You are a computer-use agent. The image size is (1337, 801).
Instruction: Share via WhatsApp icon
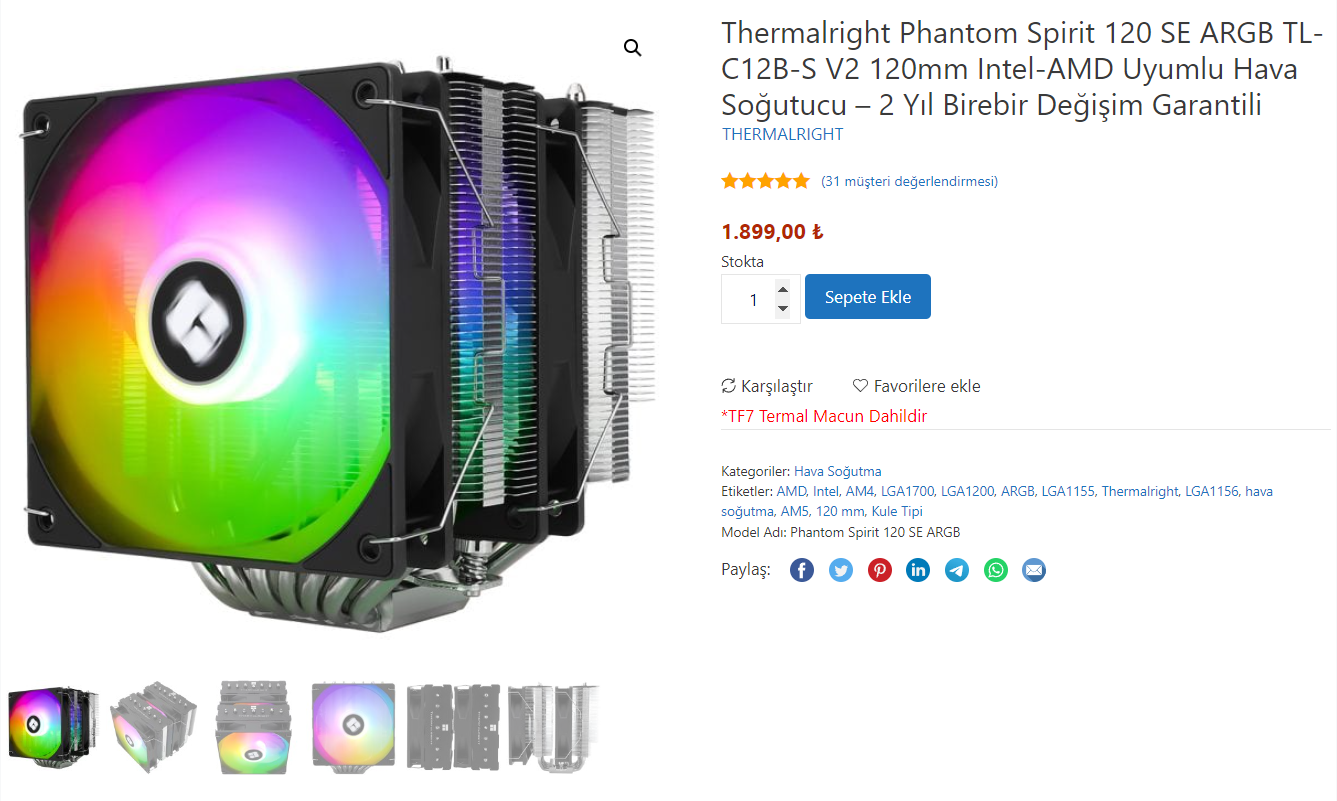point(996,570)
